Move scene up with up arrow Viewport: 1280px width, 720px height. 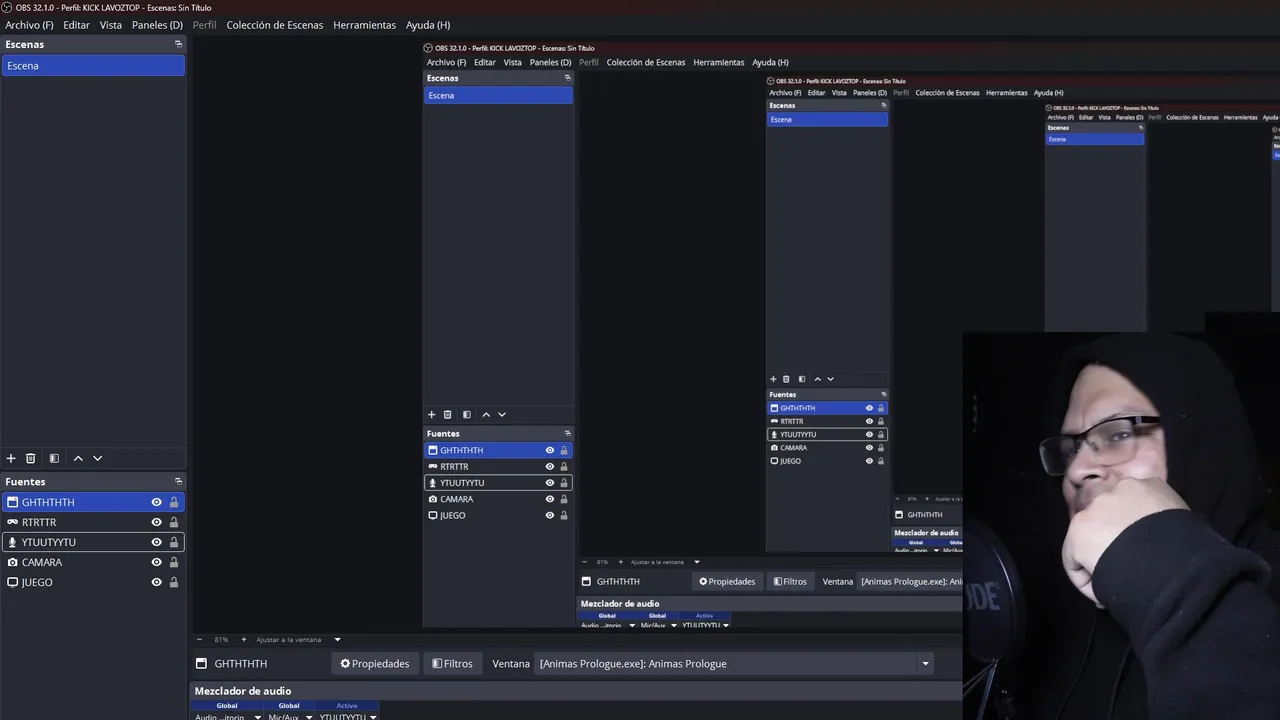tap(78, 458)
